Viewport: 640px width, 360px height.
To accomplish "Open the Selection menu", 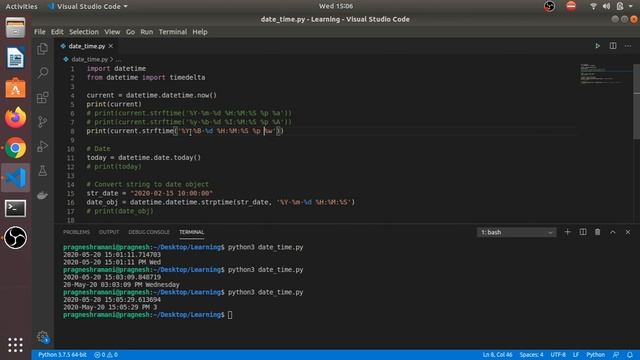I will click(x=84, y=32).
